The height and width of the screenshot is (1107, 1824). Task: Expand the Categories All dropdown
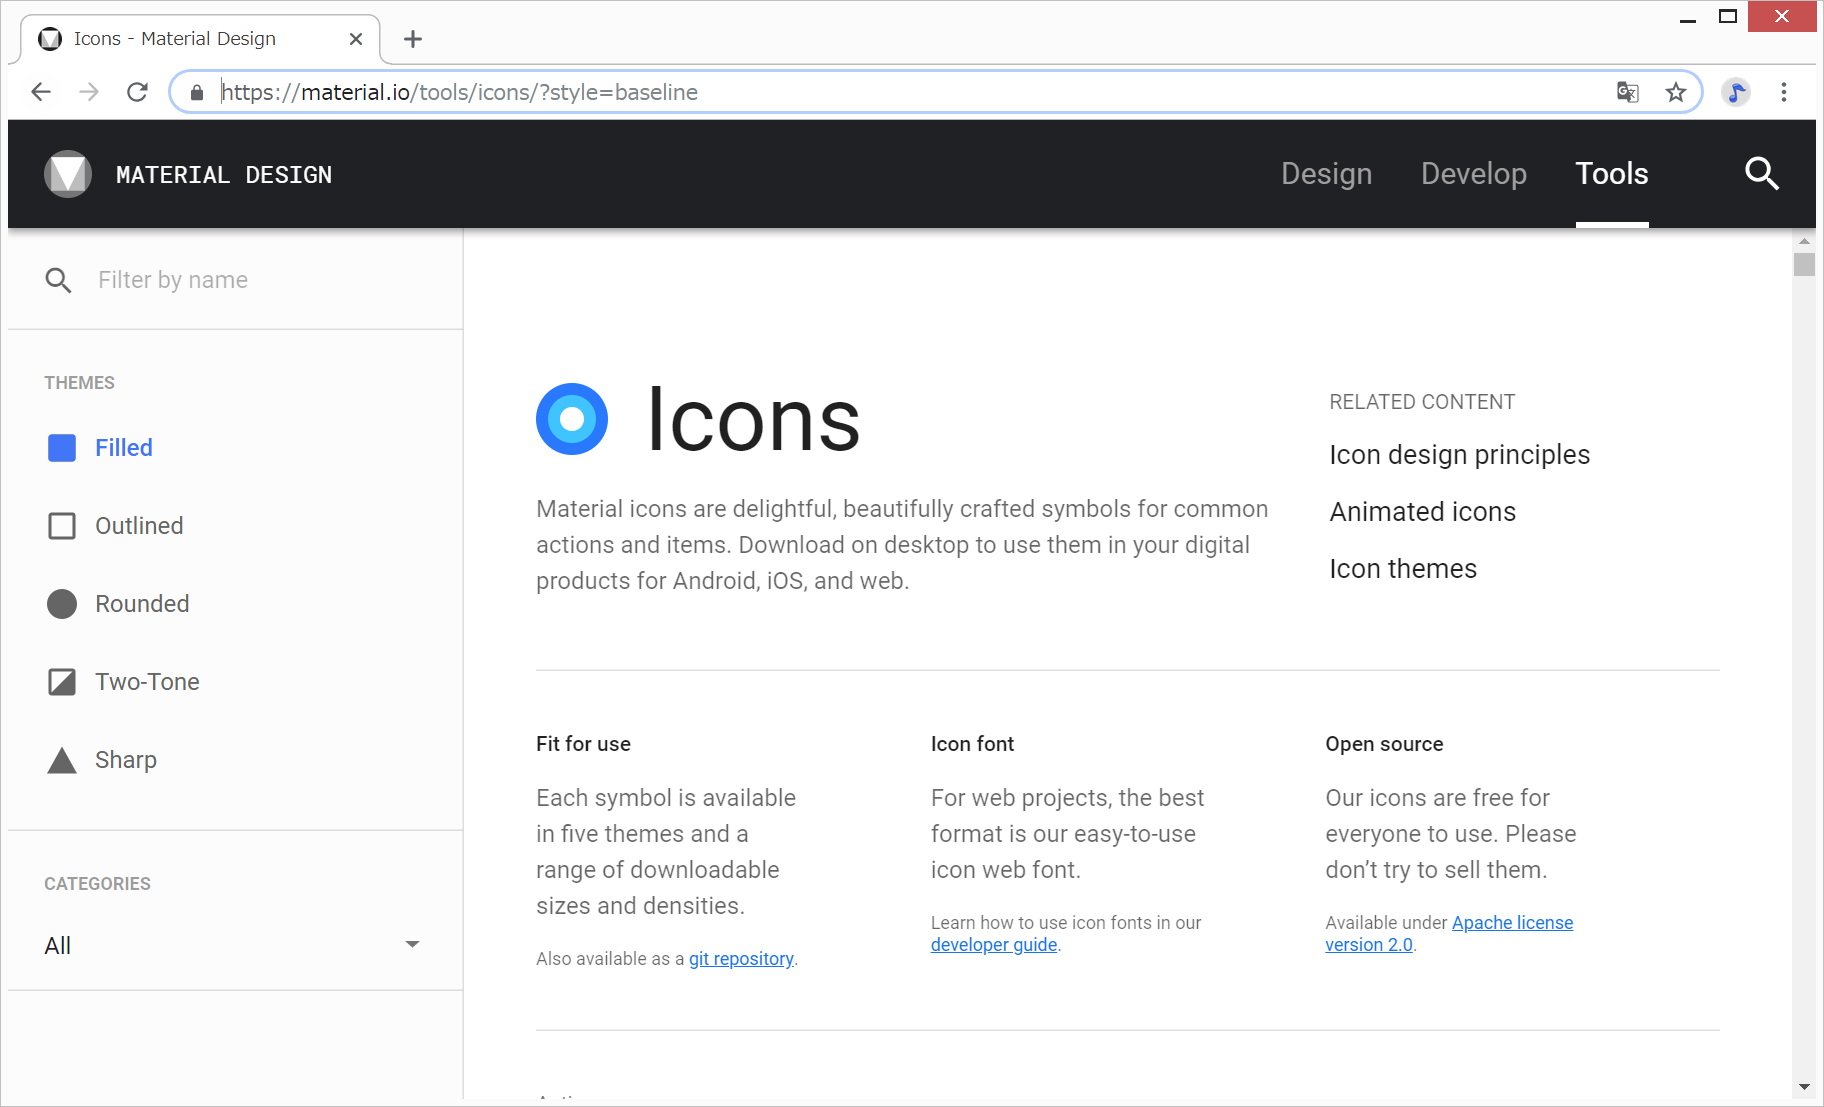click(x=232, y=945)
